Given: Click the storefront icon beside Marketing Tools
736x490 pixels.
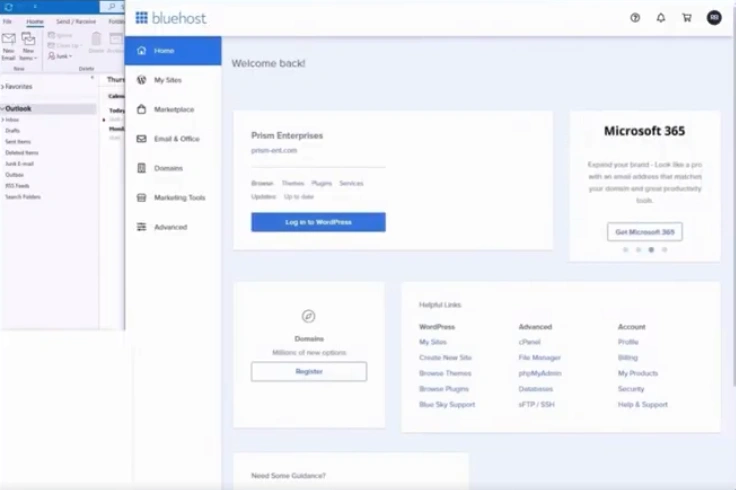Looking at the screenshot, I should [141, 198].
